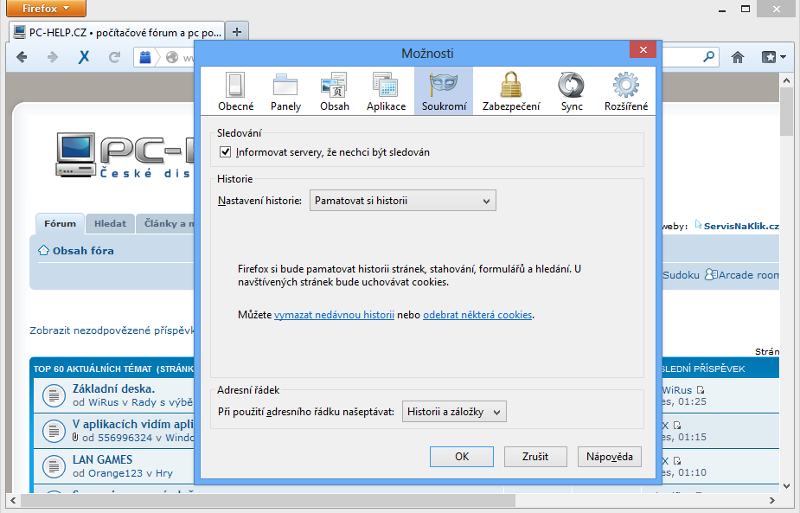
Task: Click the browser back arrow
Action: point(23,57)
